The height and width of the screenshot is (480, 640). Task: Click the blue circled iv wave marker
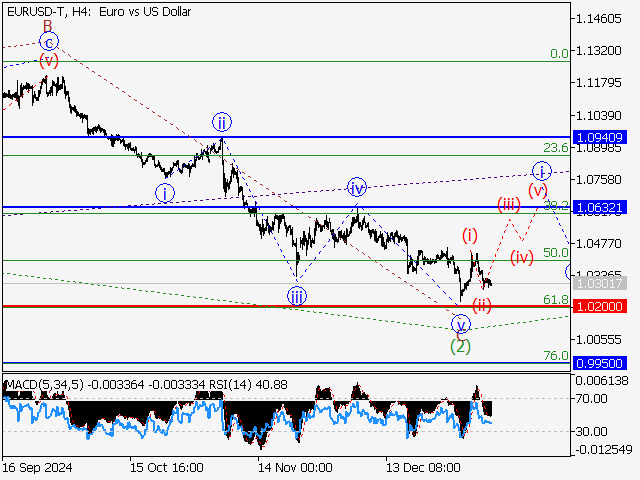357,187
